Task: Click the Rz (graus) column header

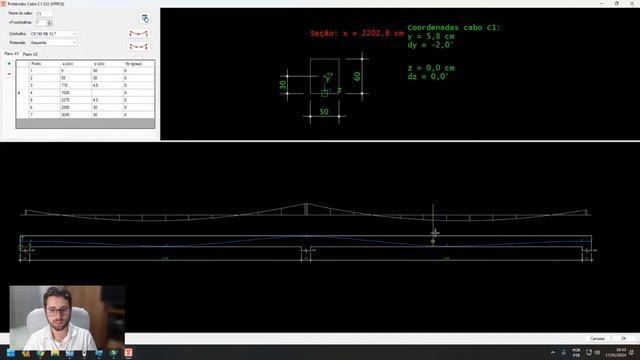Action: 139,64
